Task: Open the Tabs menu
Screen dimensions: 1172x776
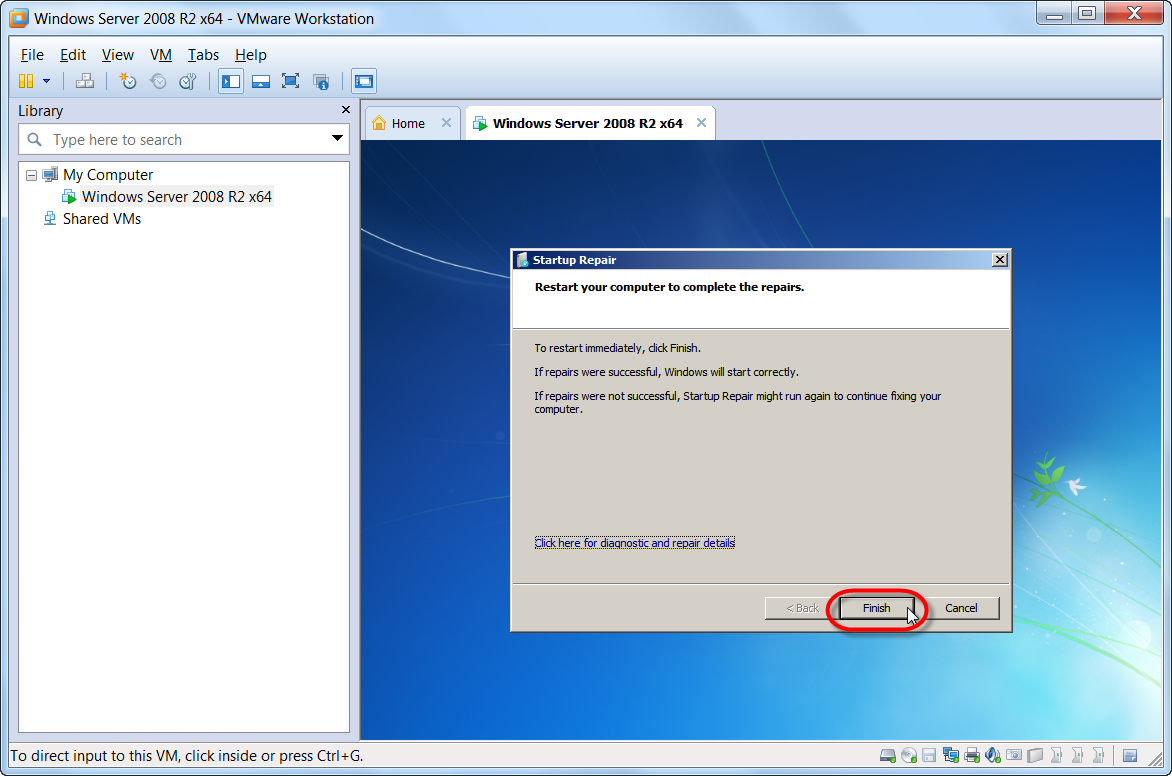Action: click(203, 55)
